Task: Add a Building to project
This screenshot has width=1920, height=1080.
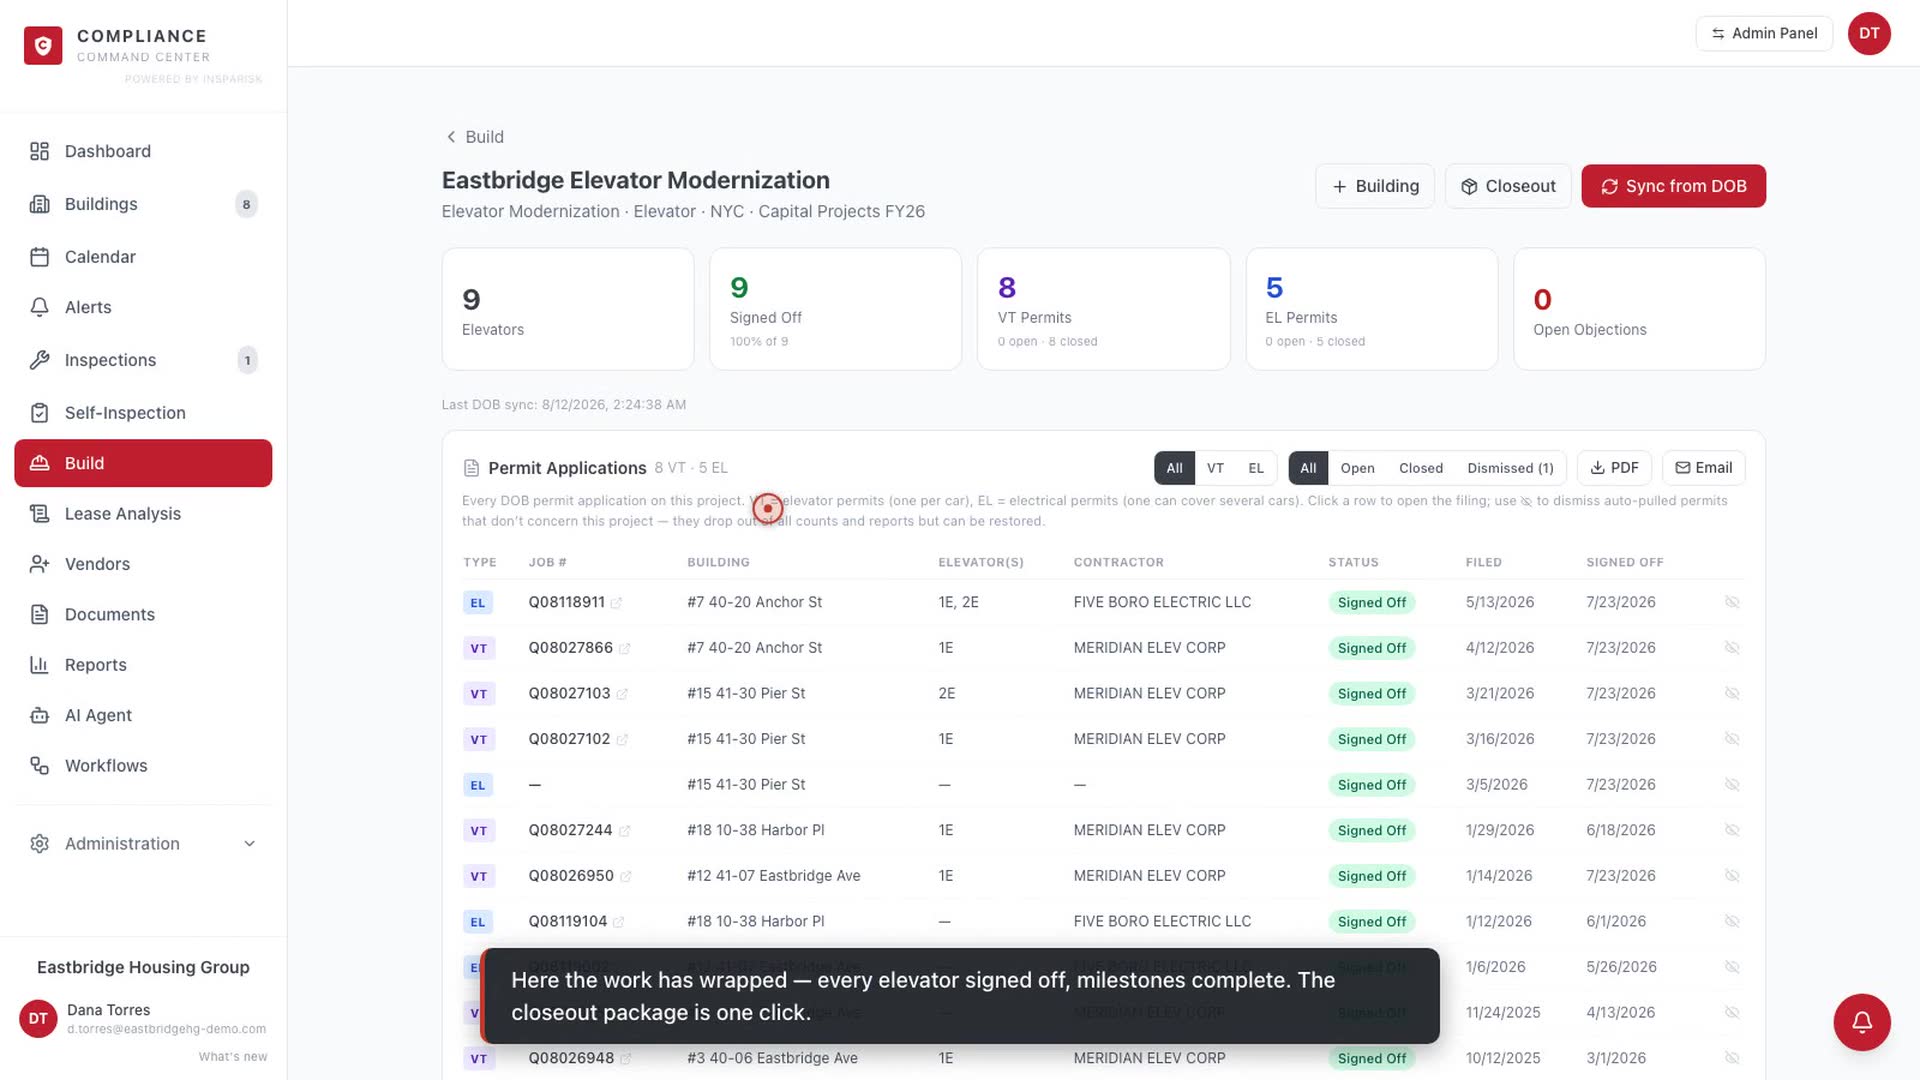Action: [1375, 186]
